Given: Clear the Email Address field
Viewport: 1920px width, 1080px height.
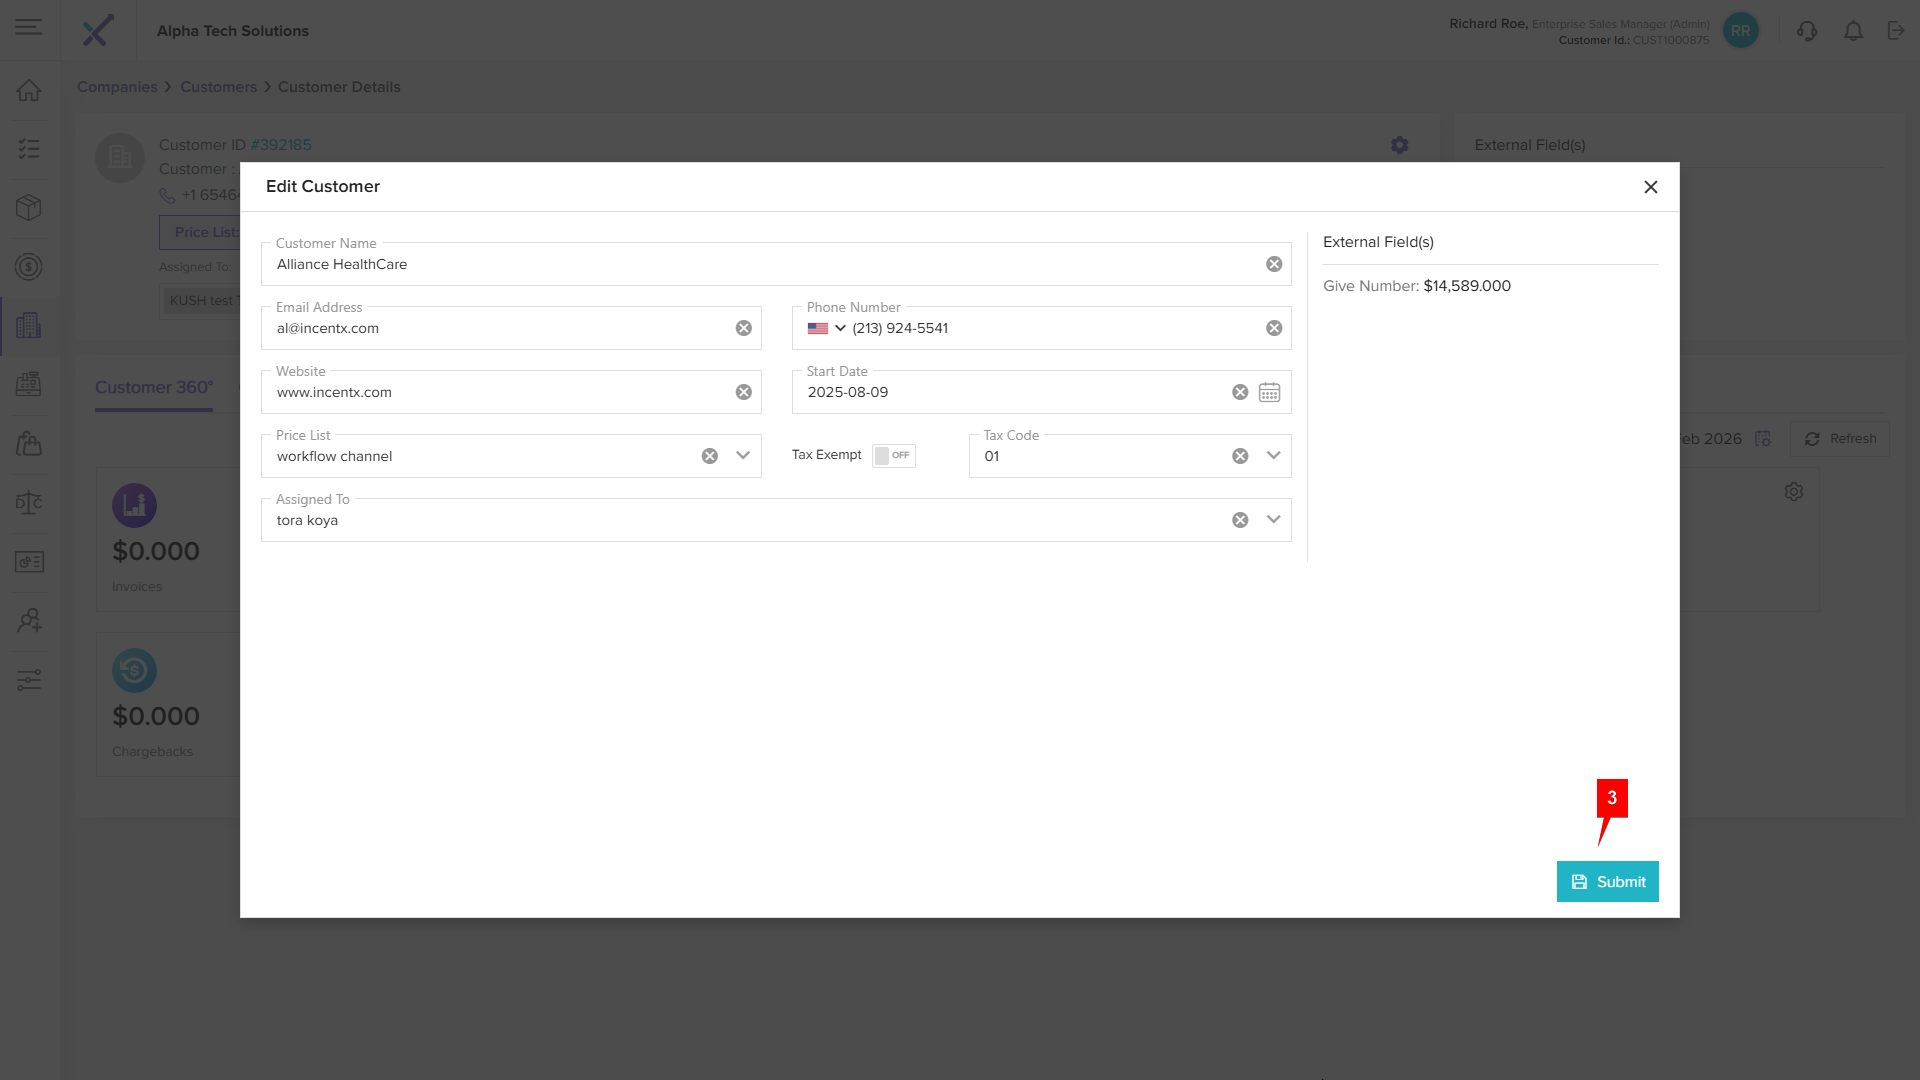Looking at the screenshot, I should (743, 328).
